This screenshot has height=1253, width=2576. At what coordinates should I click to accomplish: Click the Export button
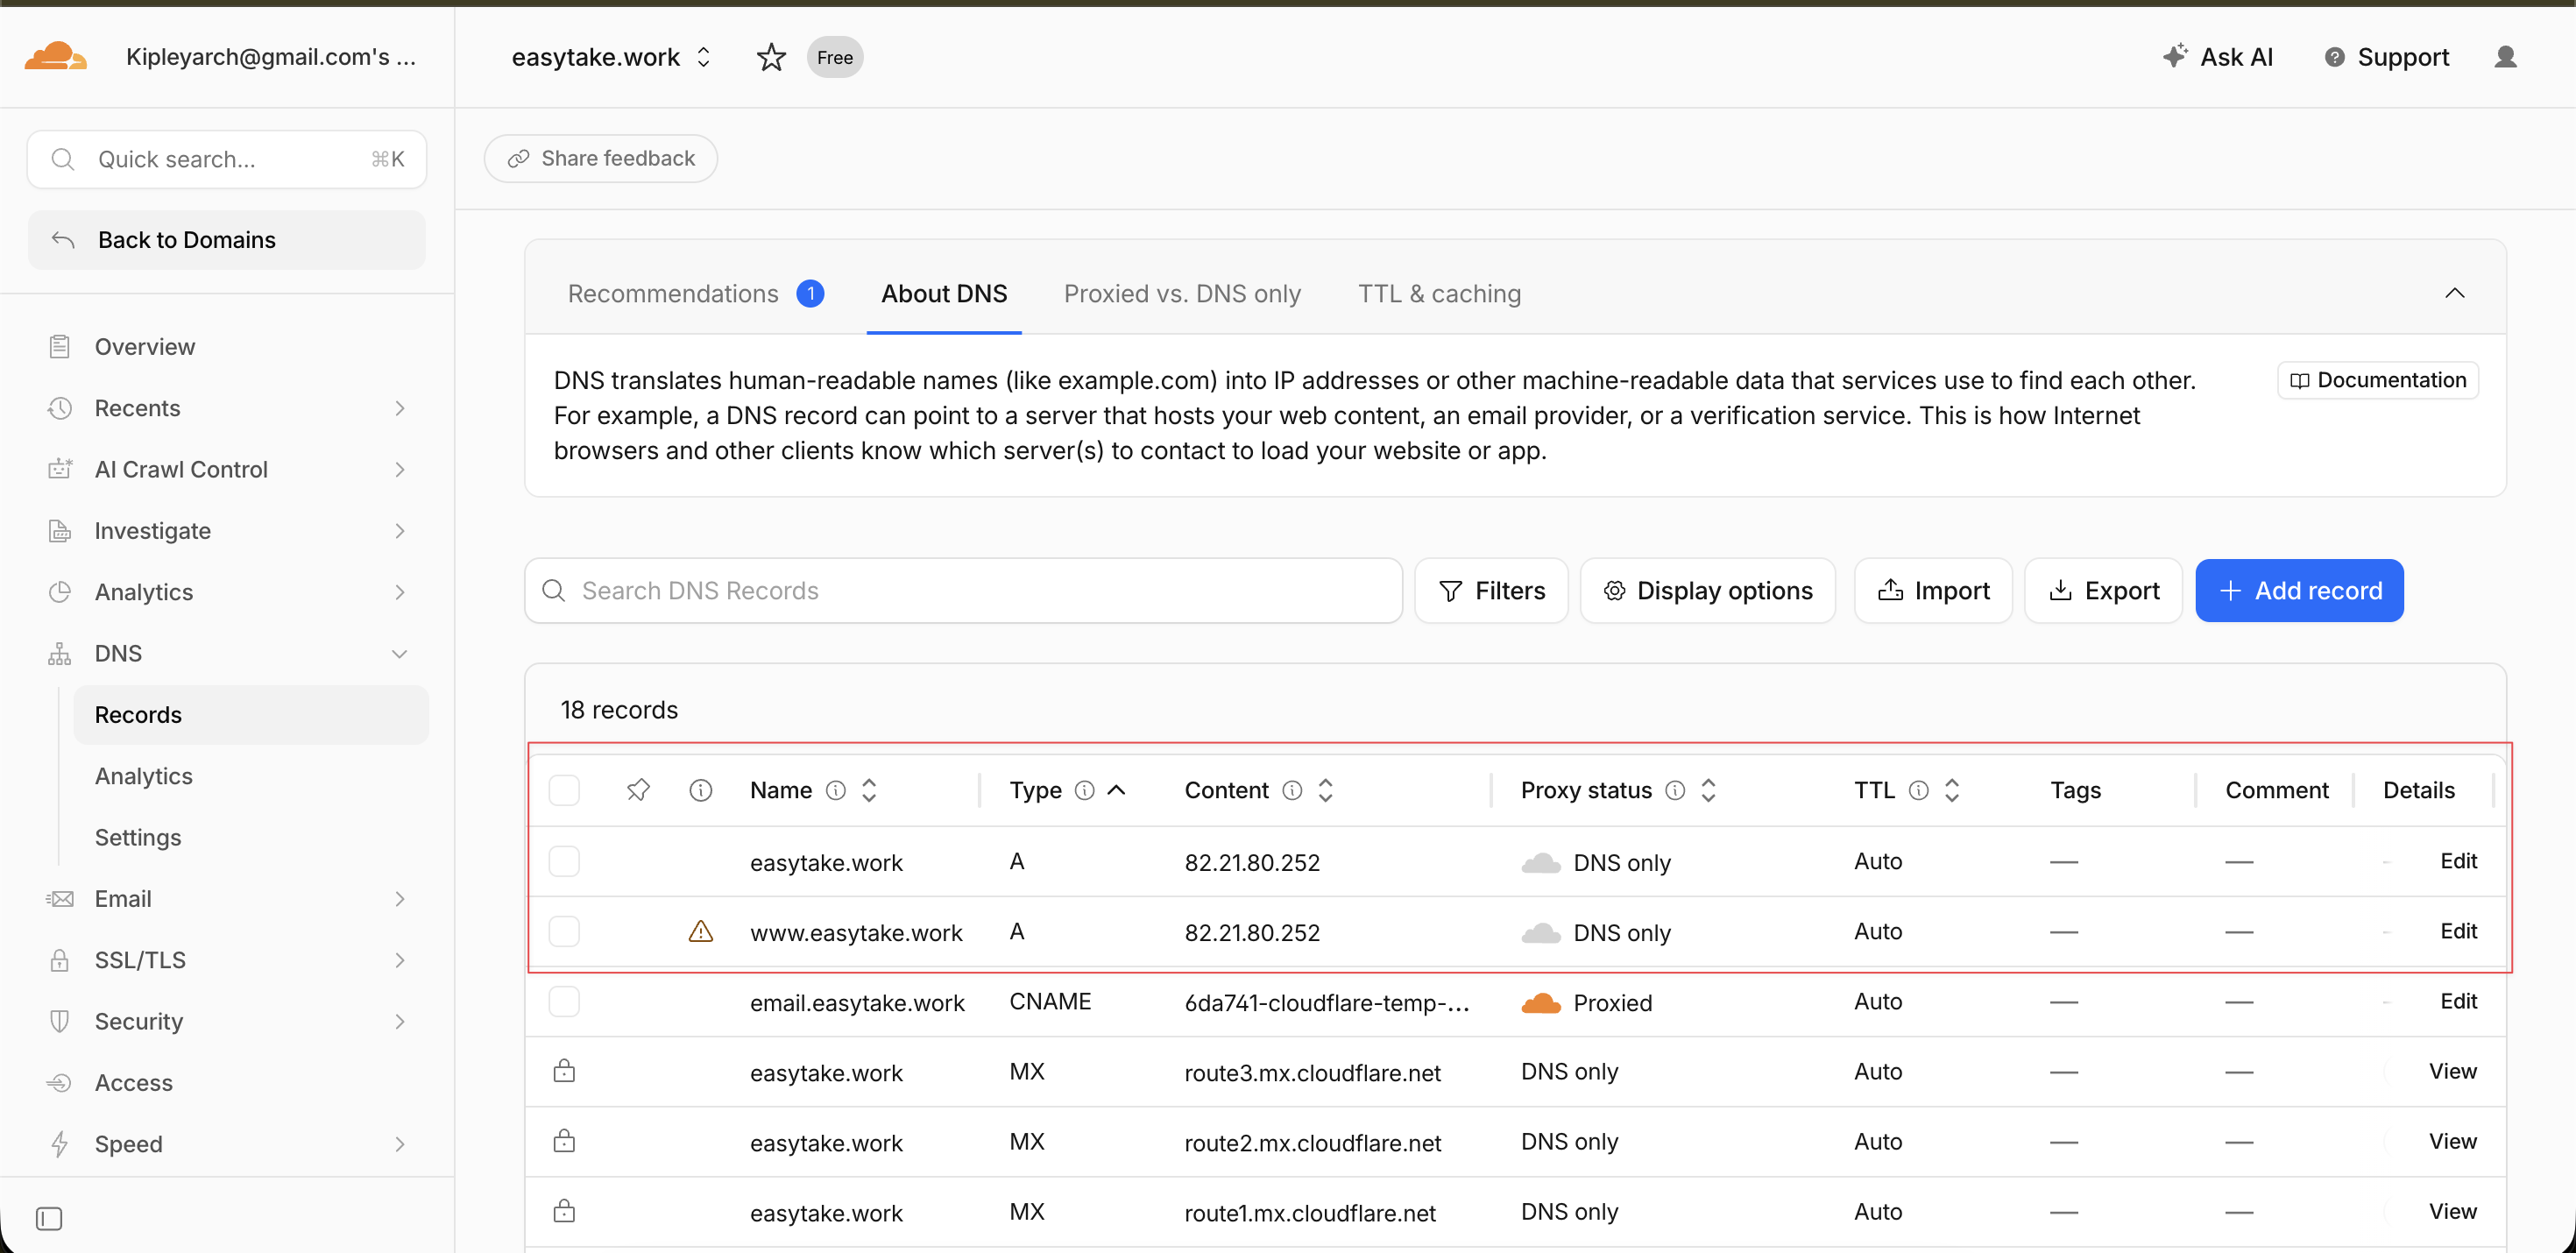[2103, 590]
